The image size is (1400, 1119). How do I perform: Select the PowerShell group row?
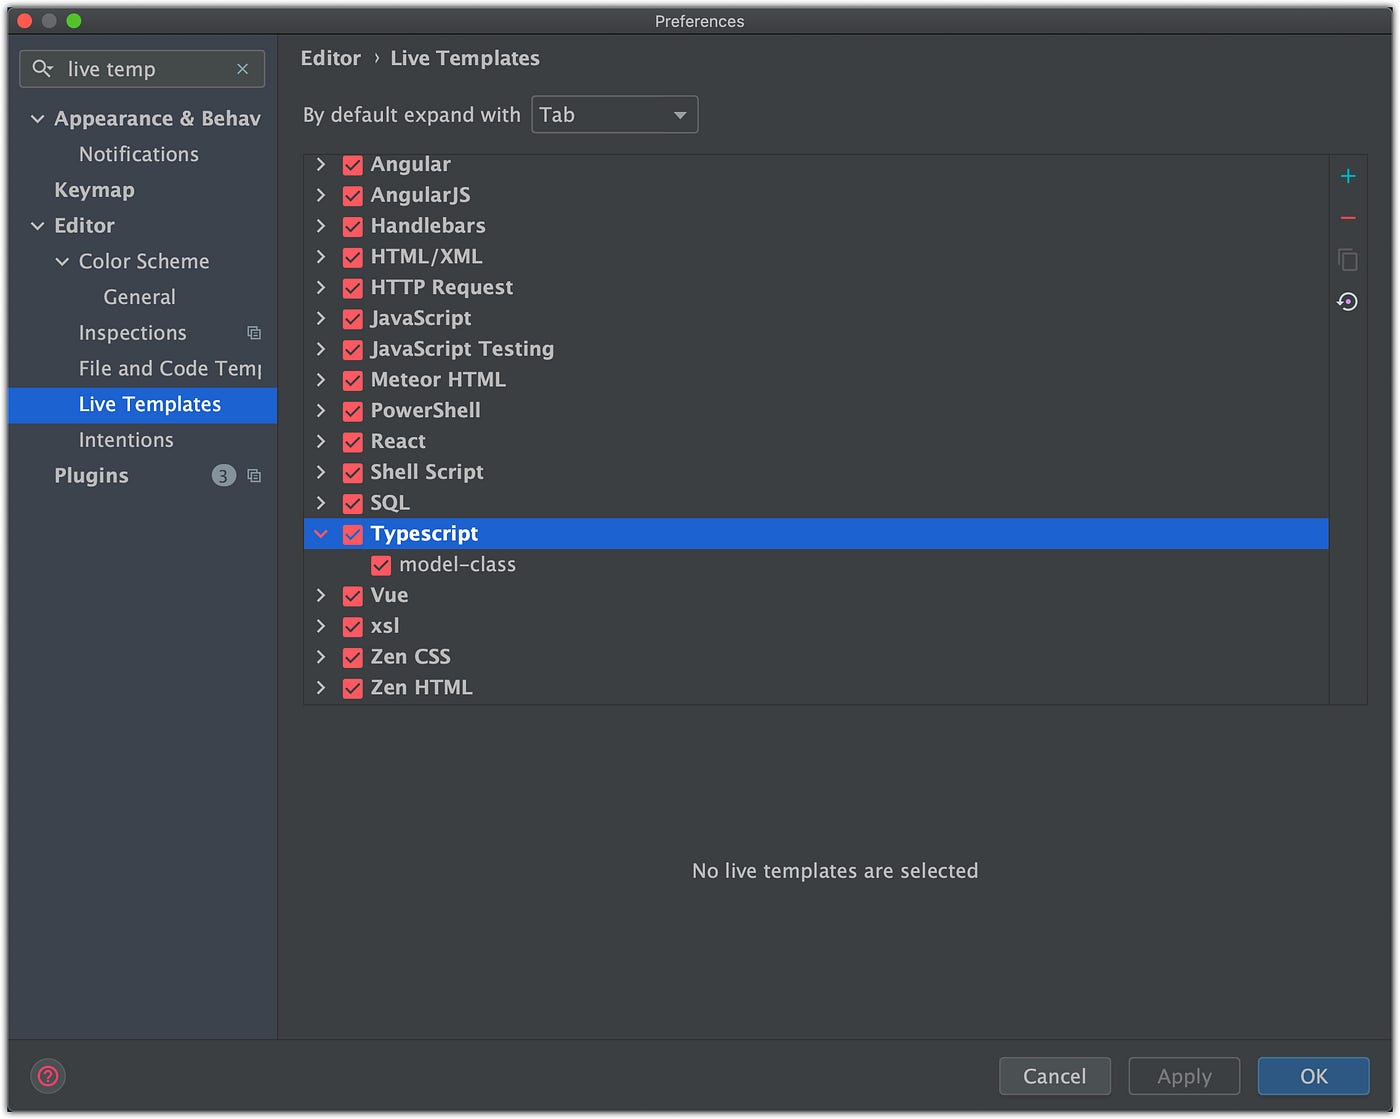point(816,411)
